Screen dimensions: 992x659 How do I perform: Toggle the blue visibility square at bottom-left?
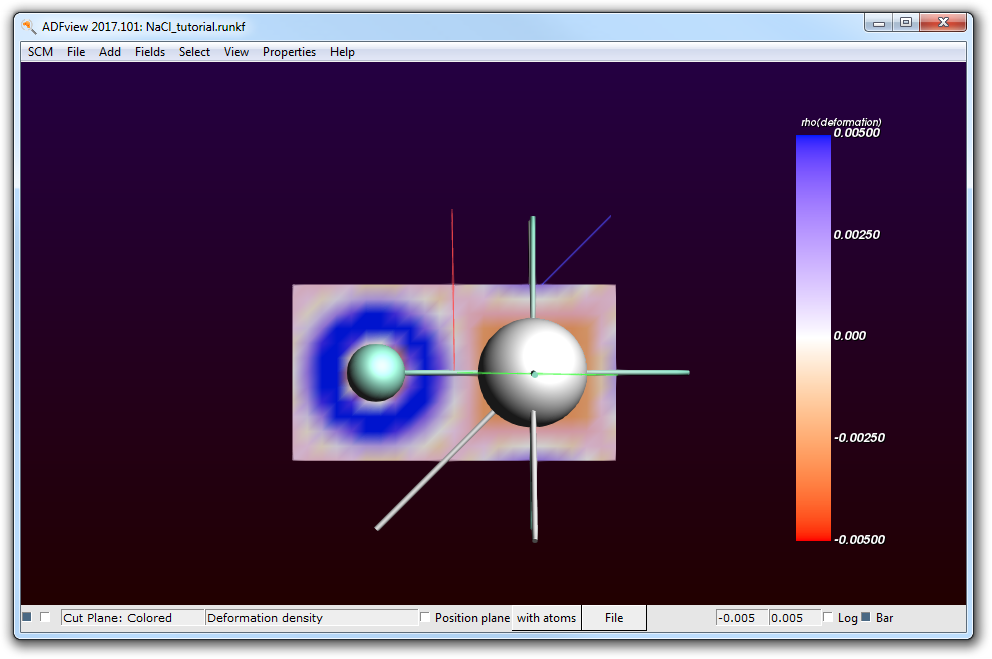click(27, 617)
